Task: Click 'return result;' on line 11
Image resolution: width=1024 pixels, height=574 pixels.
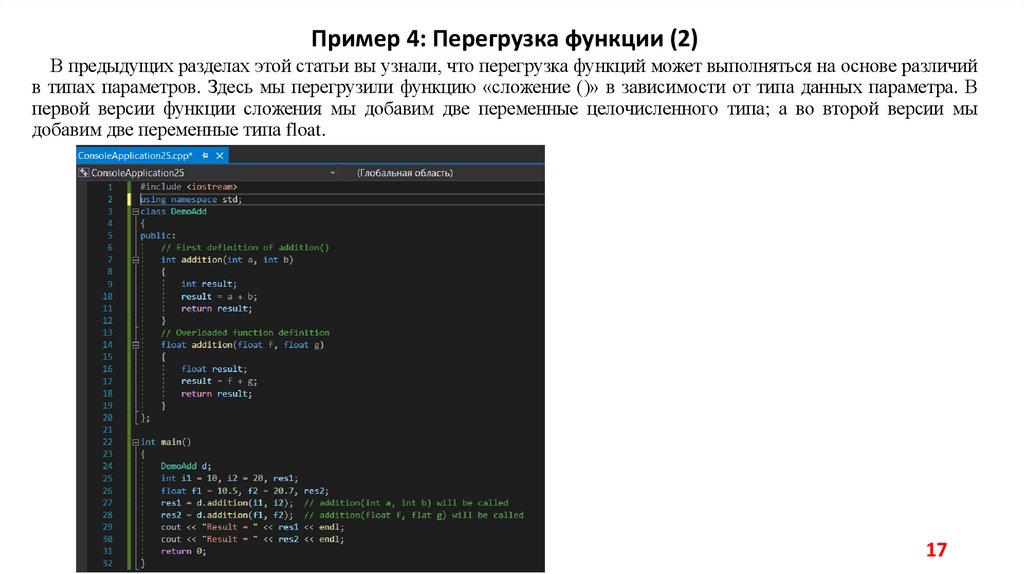Action: pyautogui.click(x=216, y=308)
